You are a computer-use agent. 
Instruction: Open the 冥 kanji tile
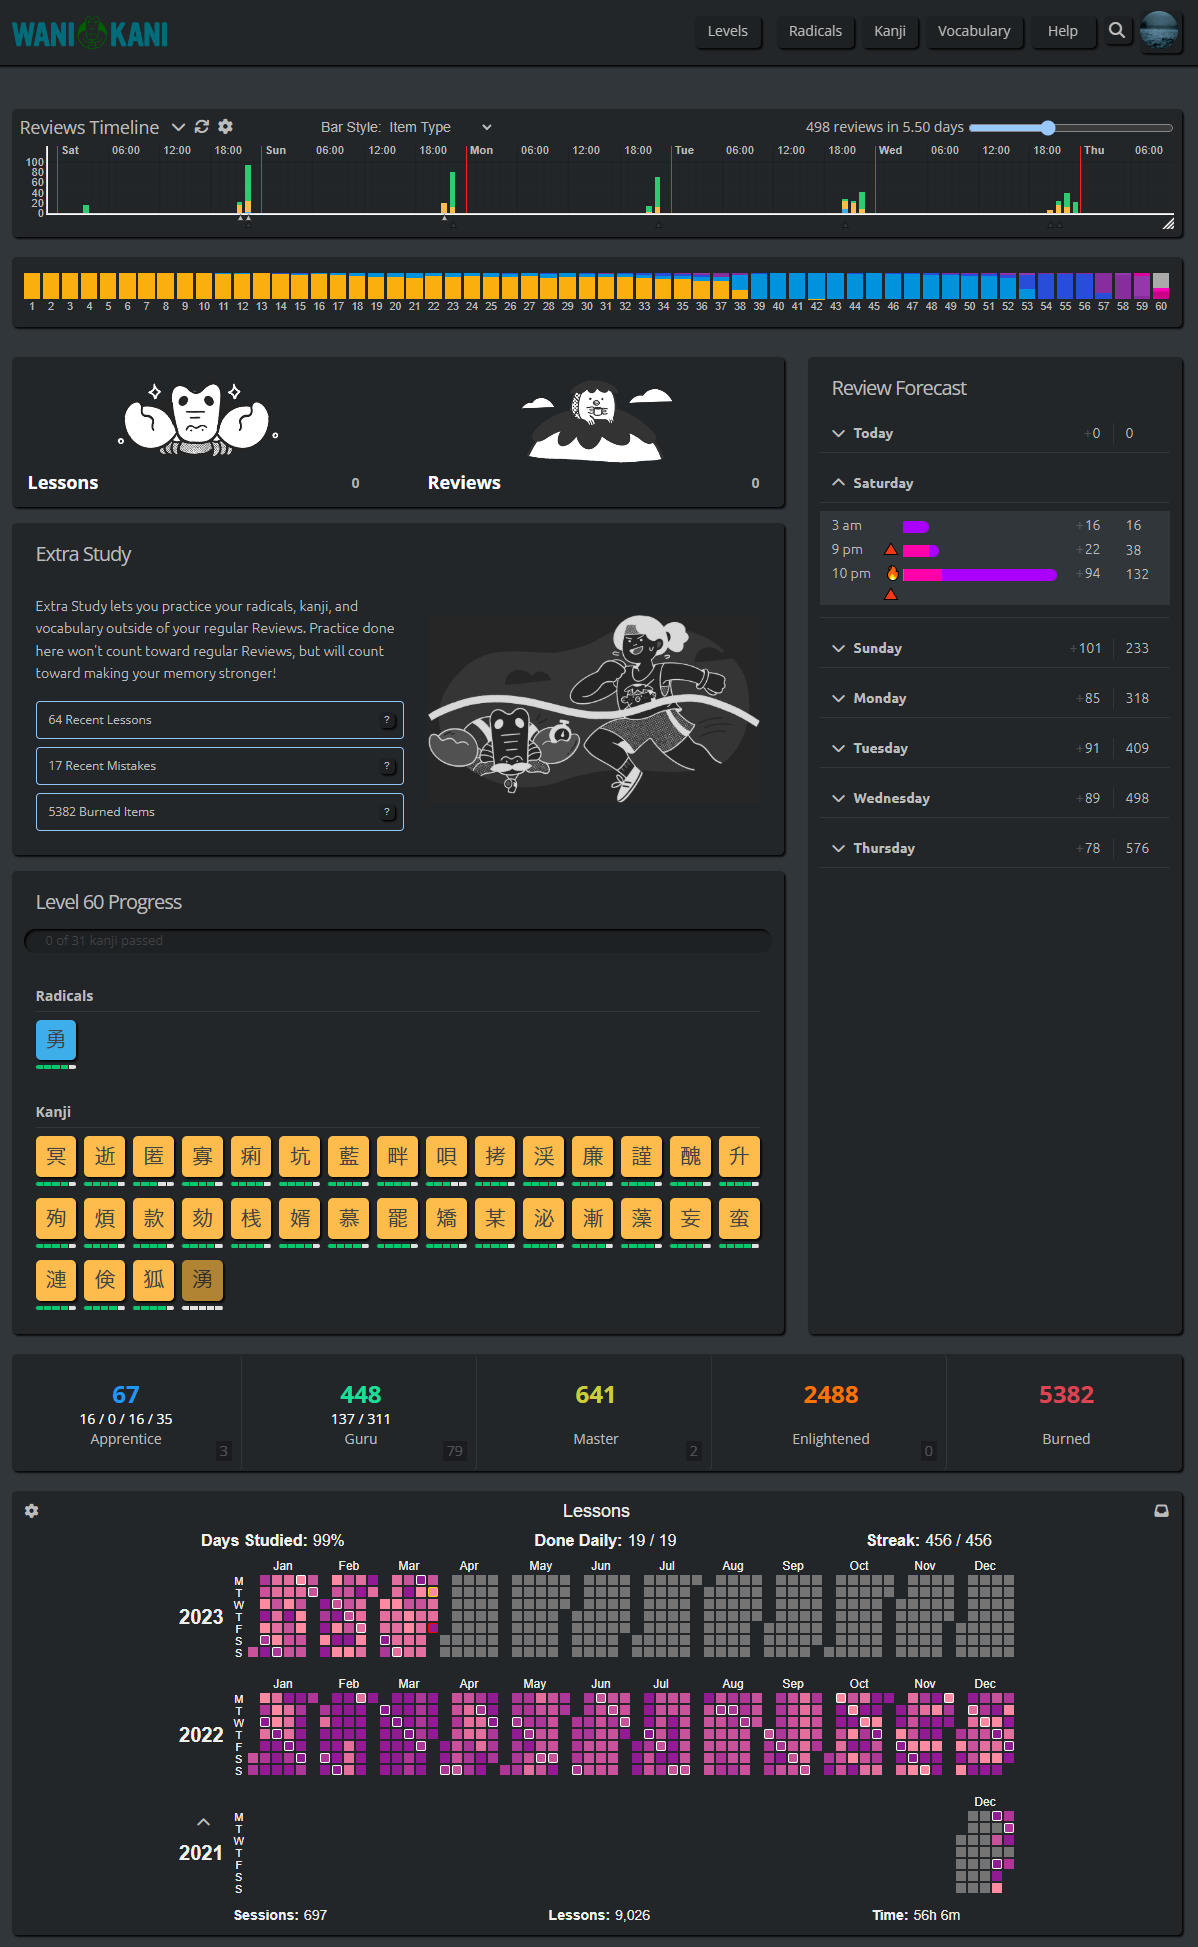(x=56, y=1157)
